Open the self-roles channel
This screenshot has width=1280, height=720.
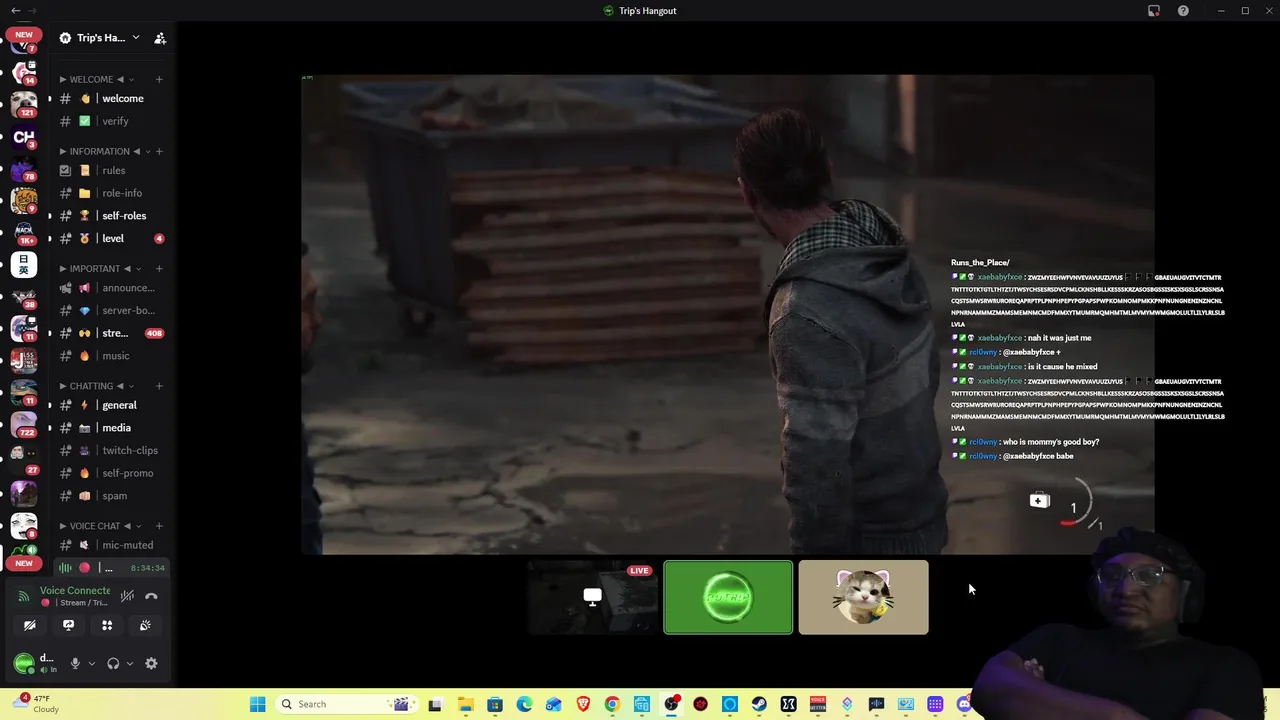(x=112, y=216)
